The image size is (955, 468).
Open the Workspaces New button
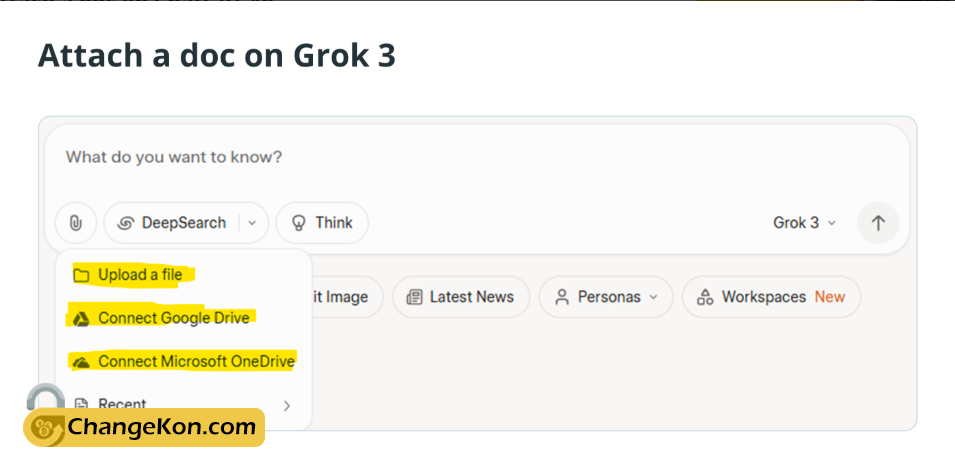[x=771, y=297]
